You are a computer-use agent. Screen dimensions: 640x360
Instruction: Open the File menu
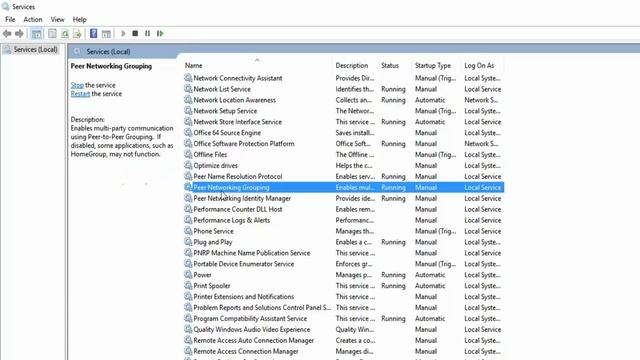coord(10,20)
